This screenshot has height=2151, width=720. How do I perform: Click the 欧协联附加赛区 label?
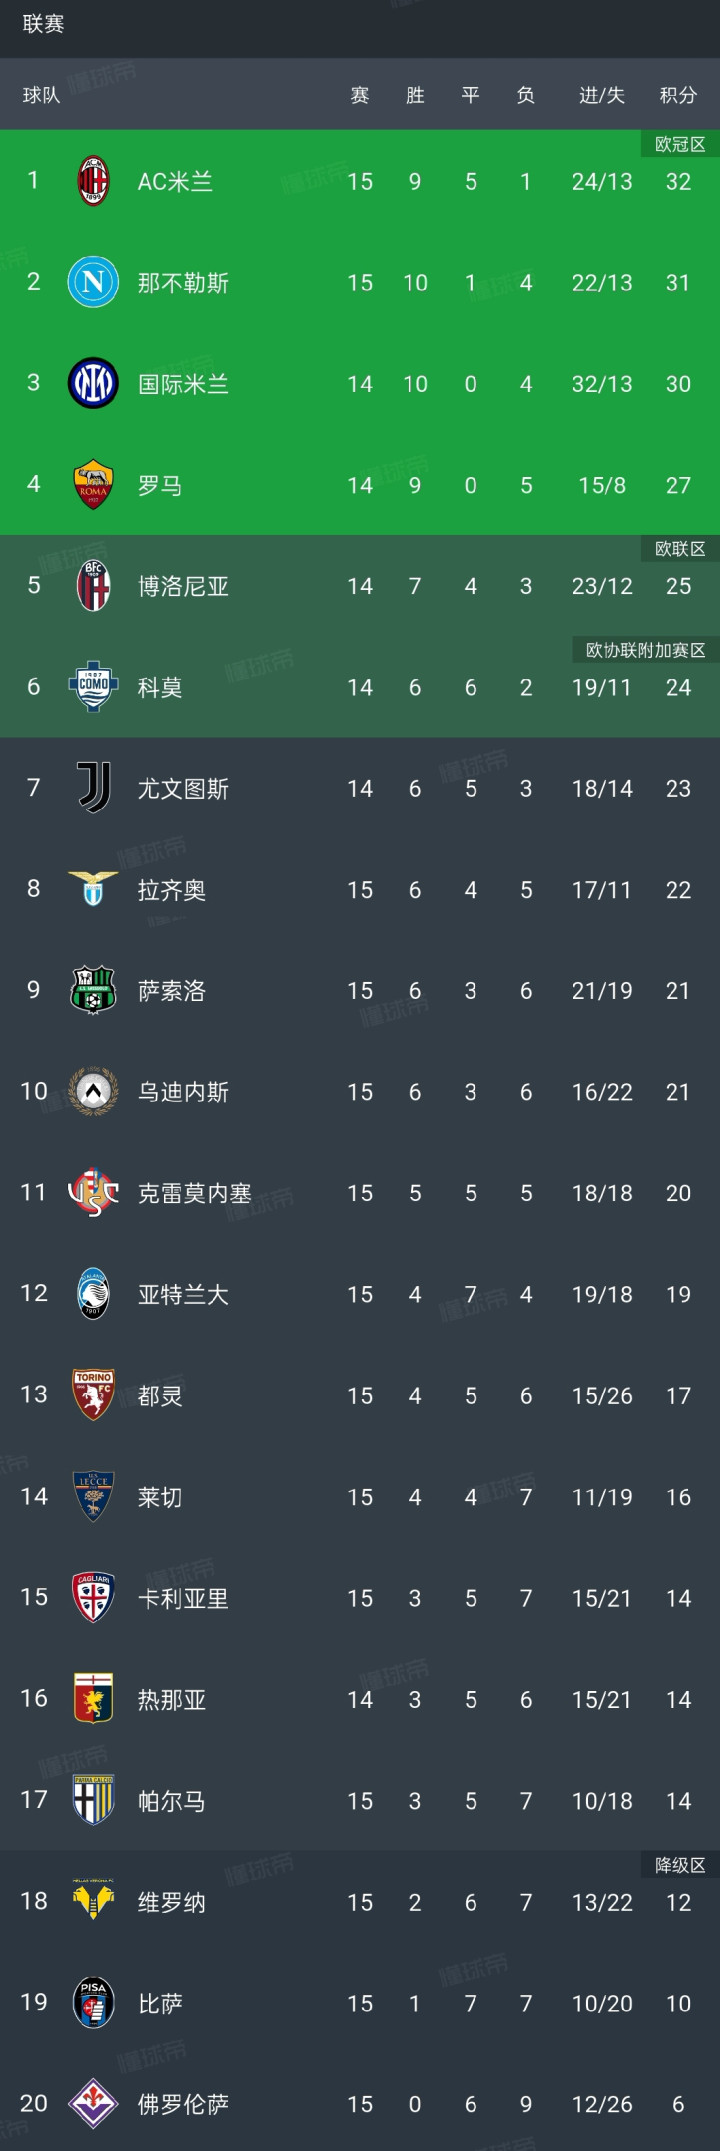point(645,650)
